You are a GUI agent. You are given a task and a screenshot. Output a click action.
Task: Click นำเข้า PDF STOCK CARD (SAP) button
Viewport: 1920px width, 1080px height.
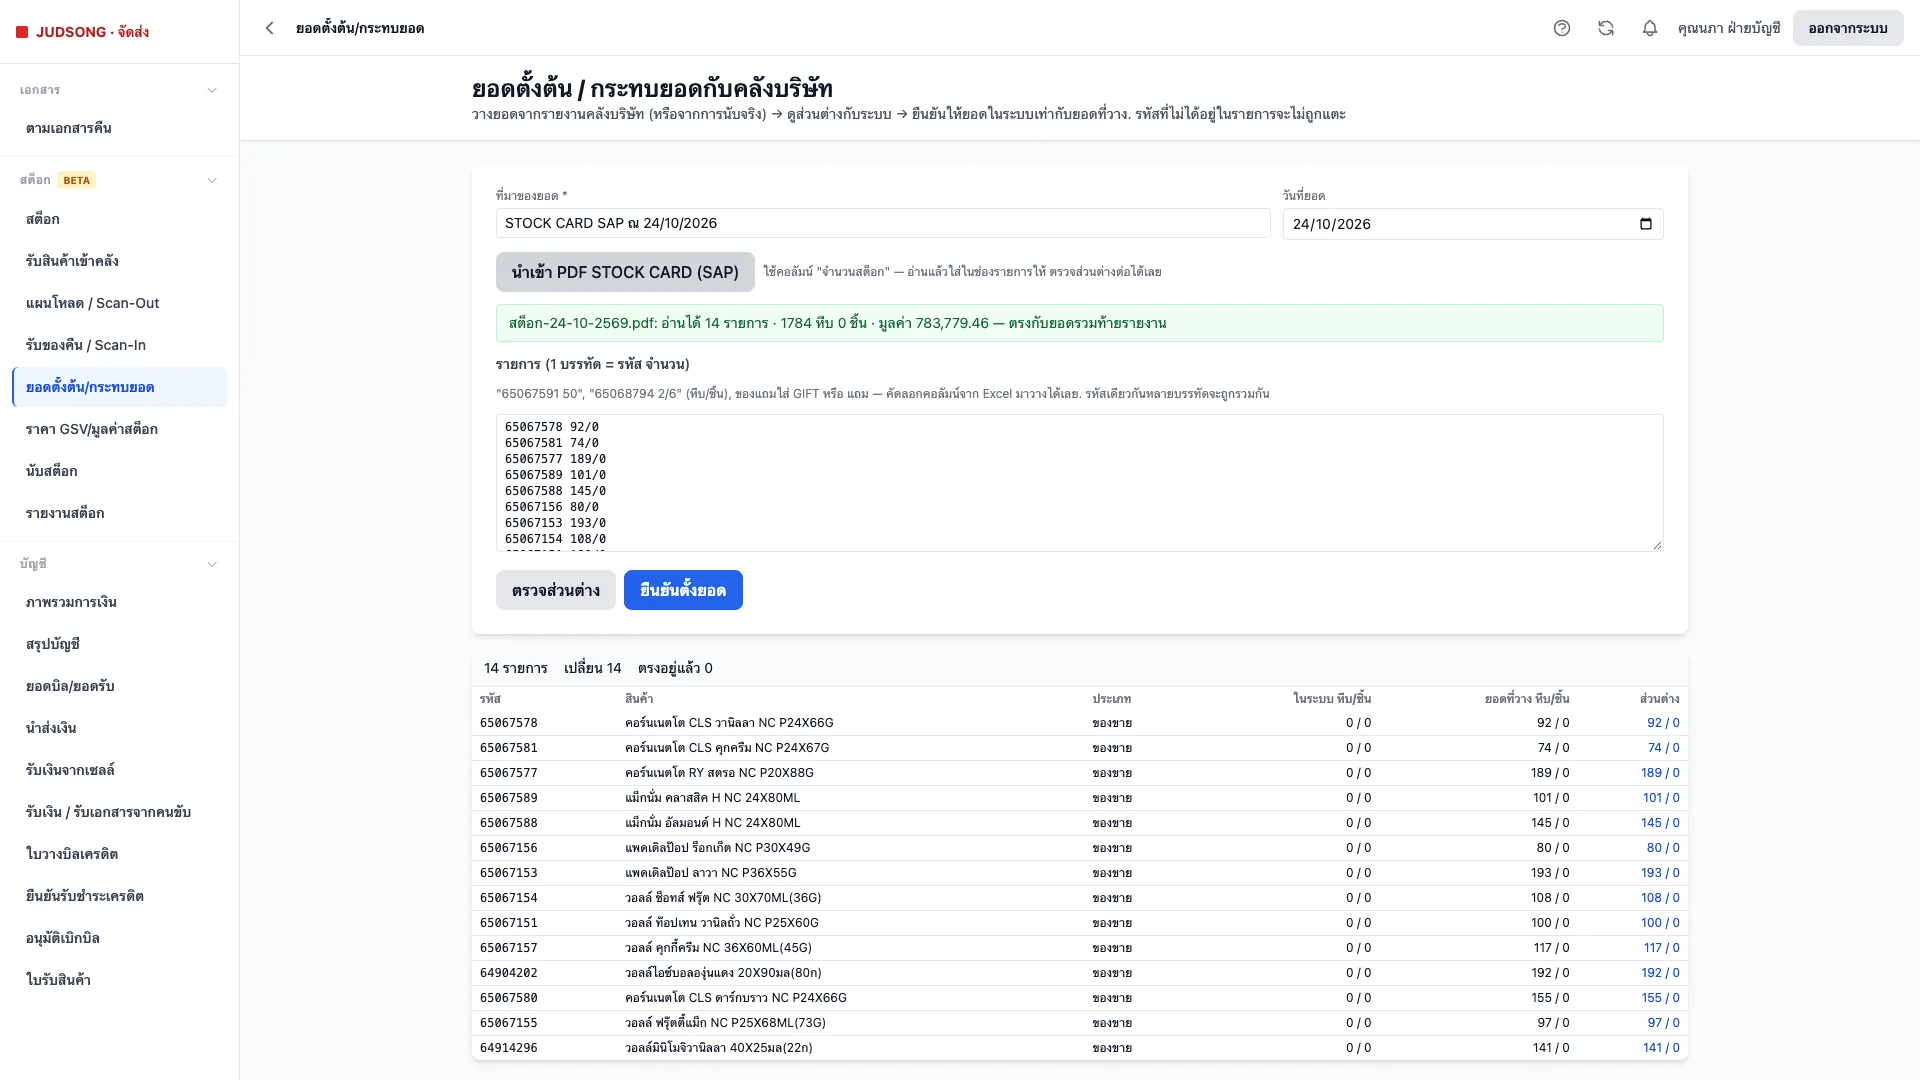pos(625,272)
